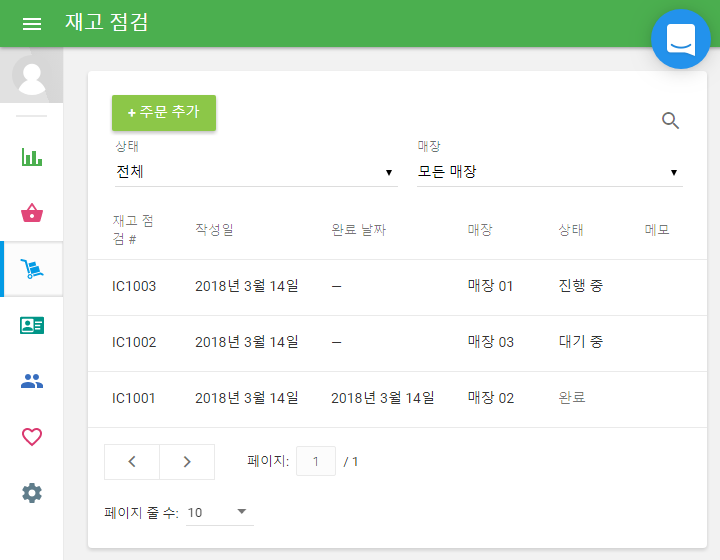Screen dimensions: 720x560
Task: Open the employee ID card section
Action: [32, 325]
